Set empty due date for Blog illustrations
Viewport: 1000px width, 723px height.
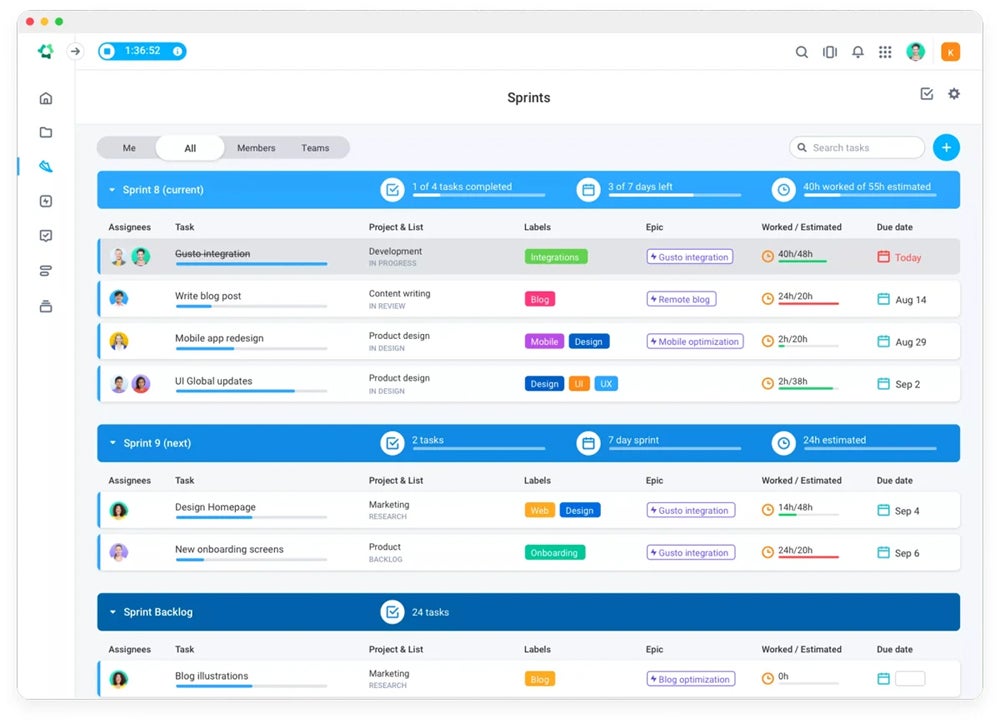pos(910,679)
